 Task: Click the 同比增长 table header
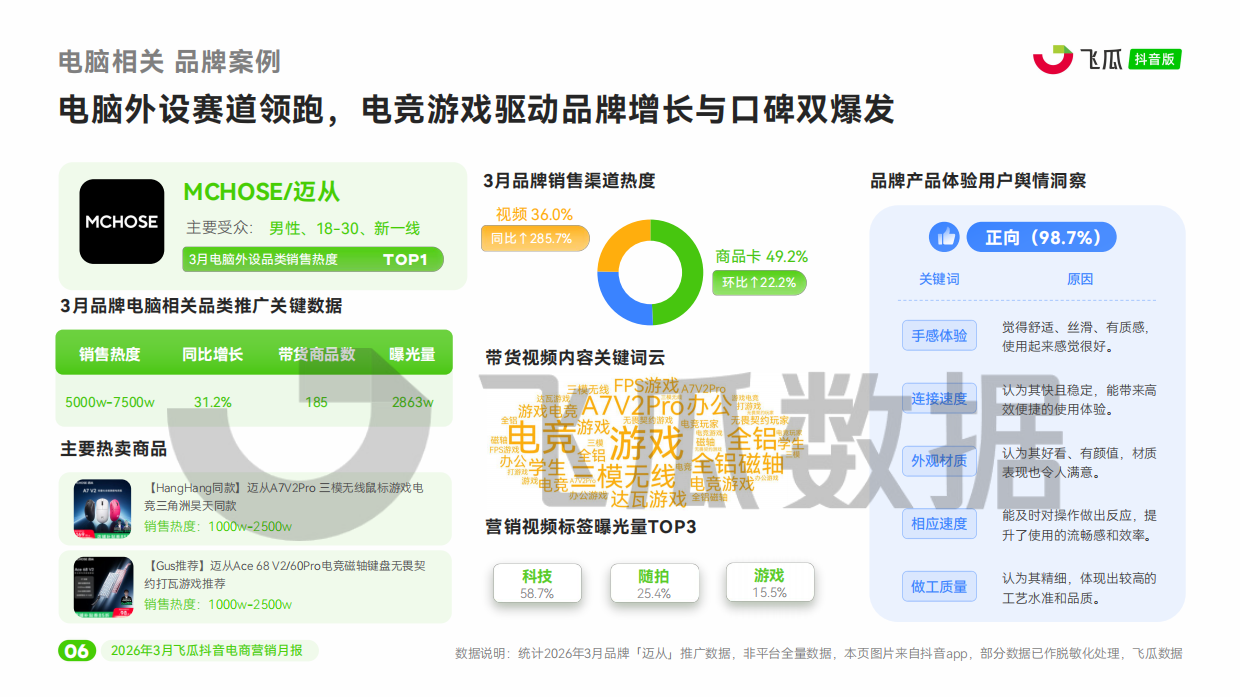tap(212, 354)
